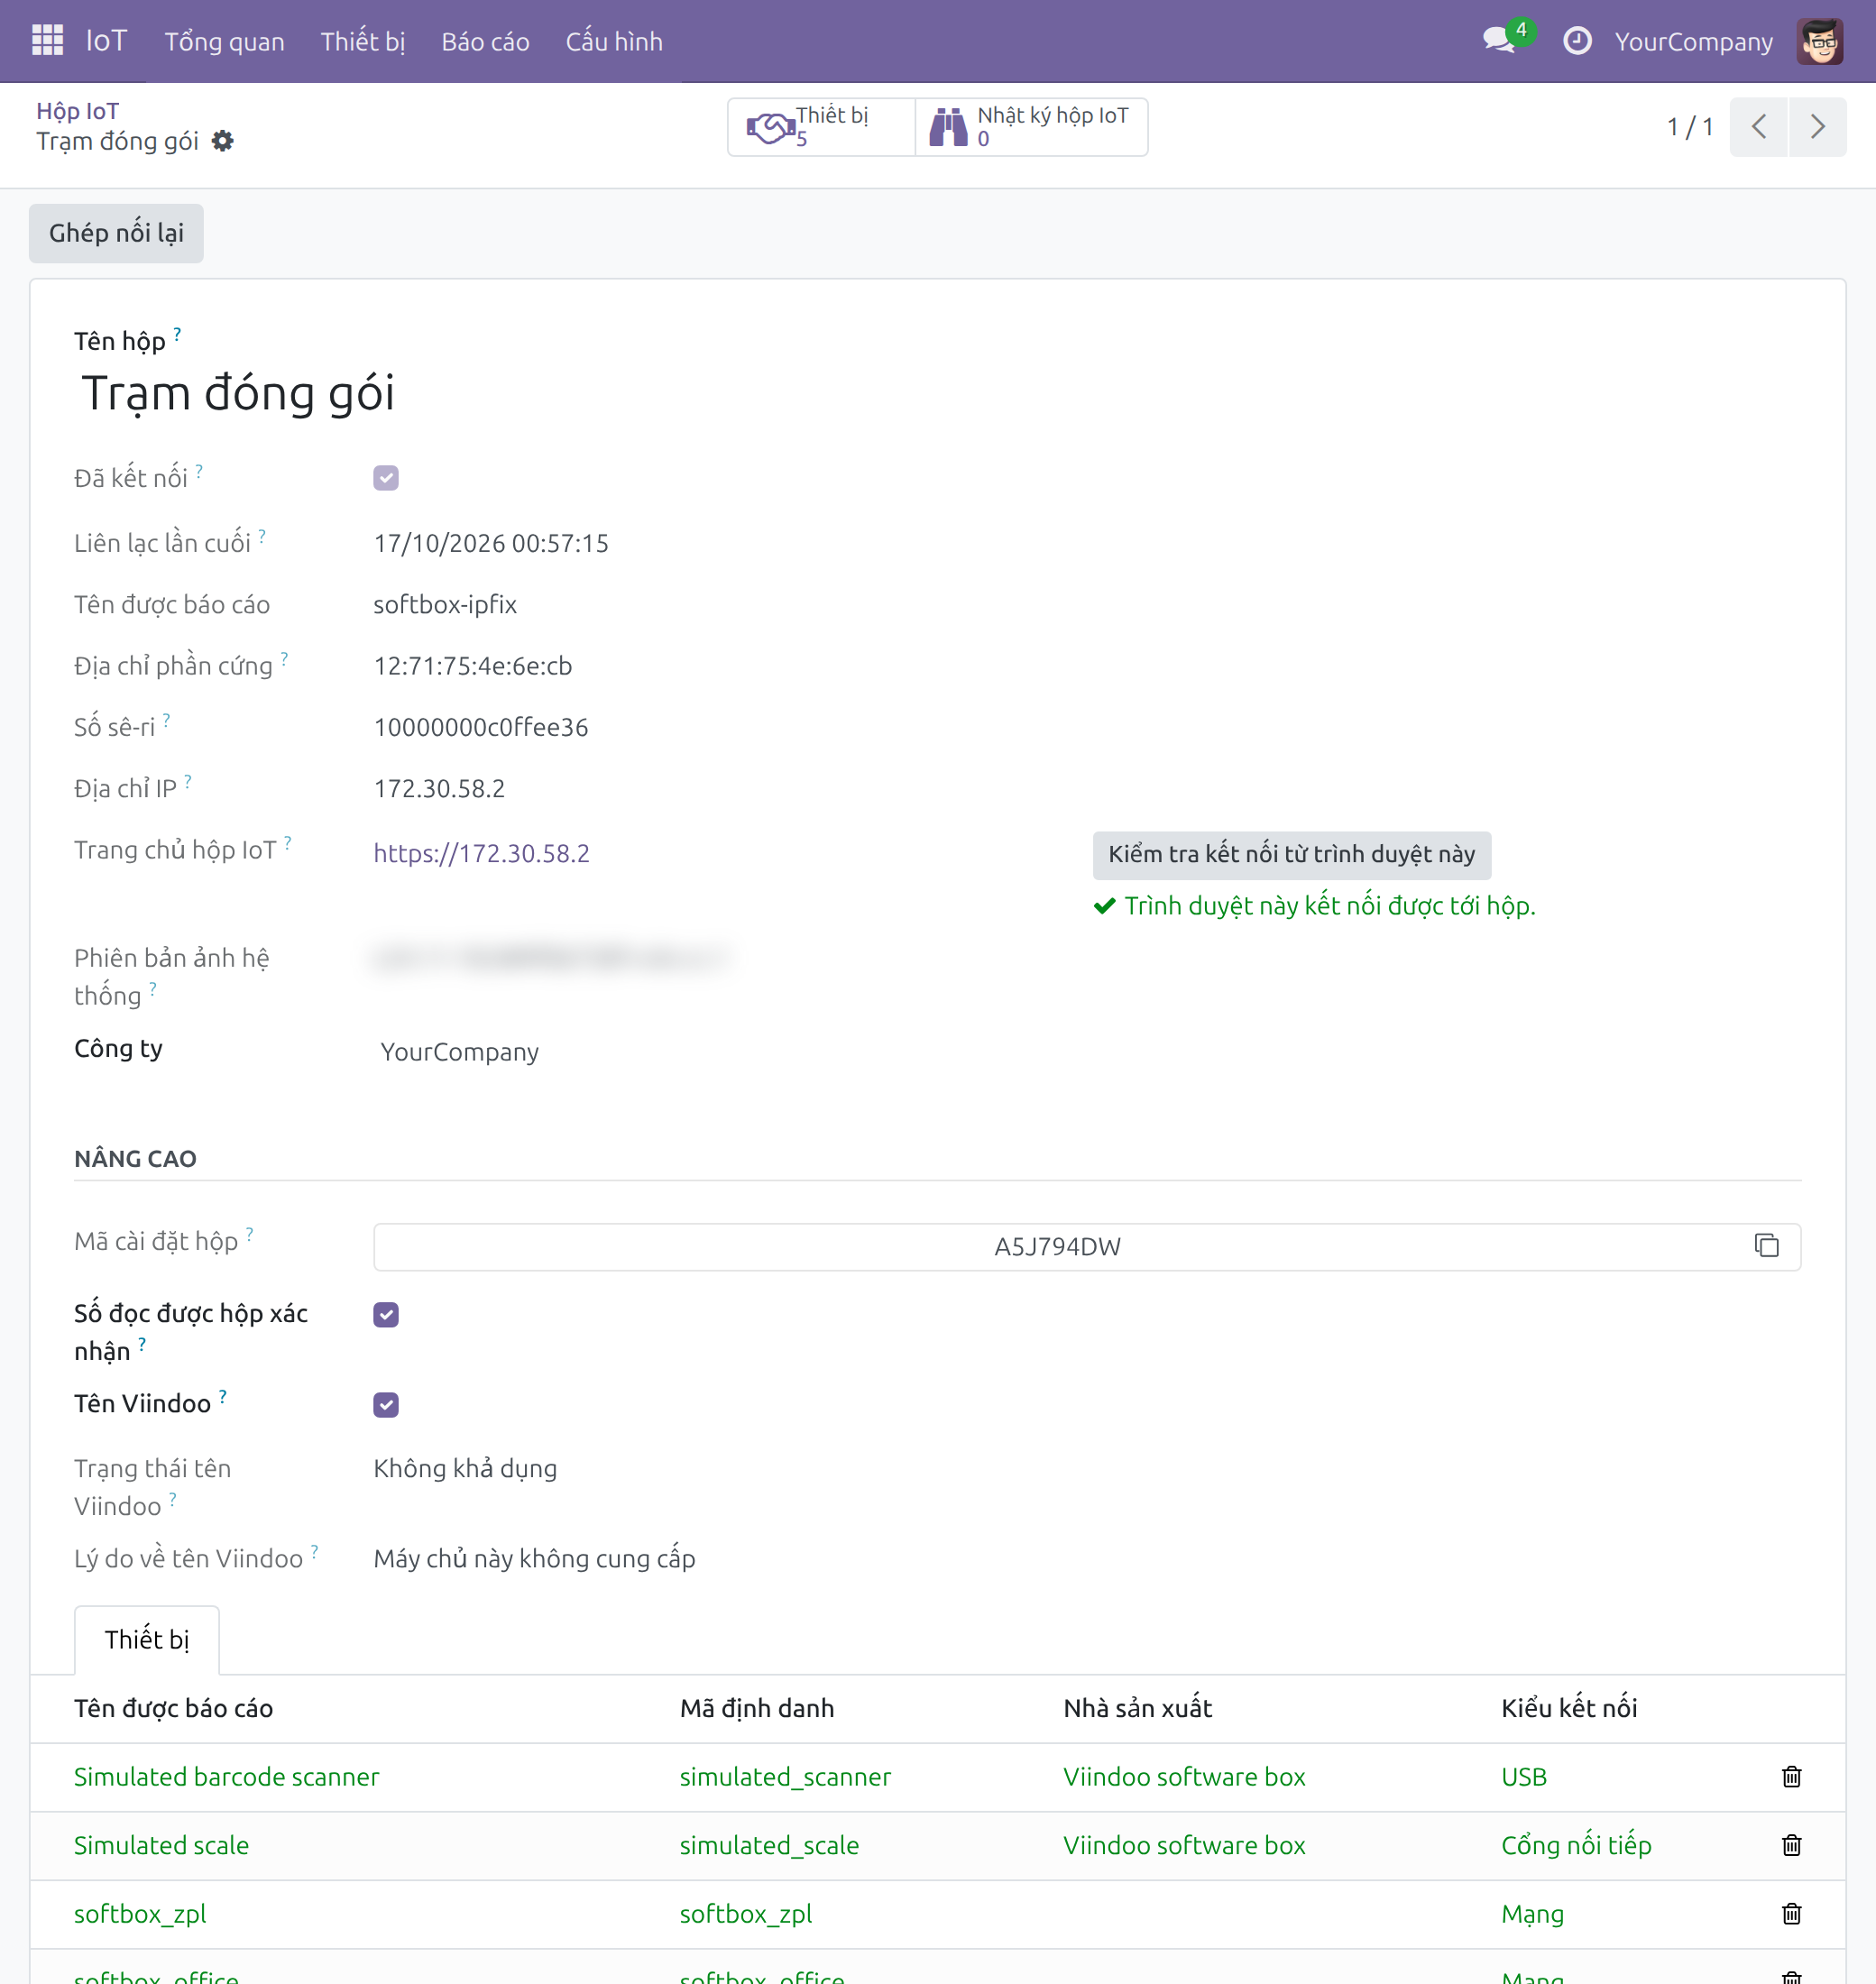Screen dimensions: 1876x1984
Task: Open the apps grid menu icon
Action: click(x=47, y=41)
